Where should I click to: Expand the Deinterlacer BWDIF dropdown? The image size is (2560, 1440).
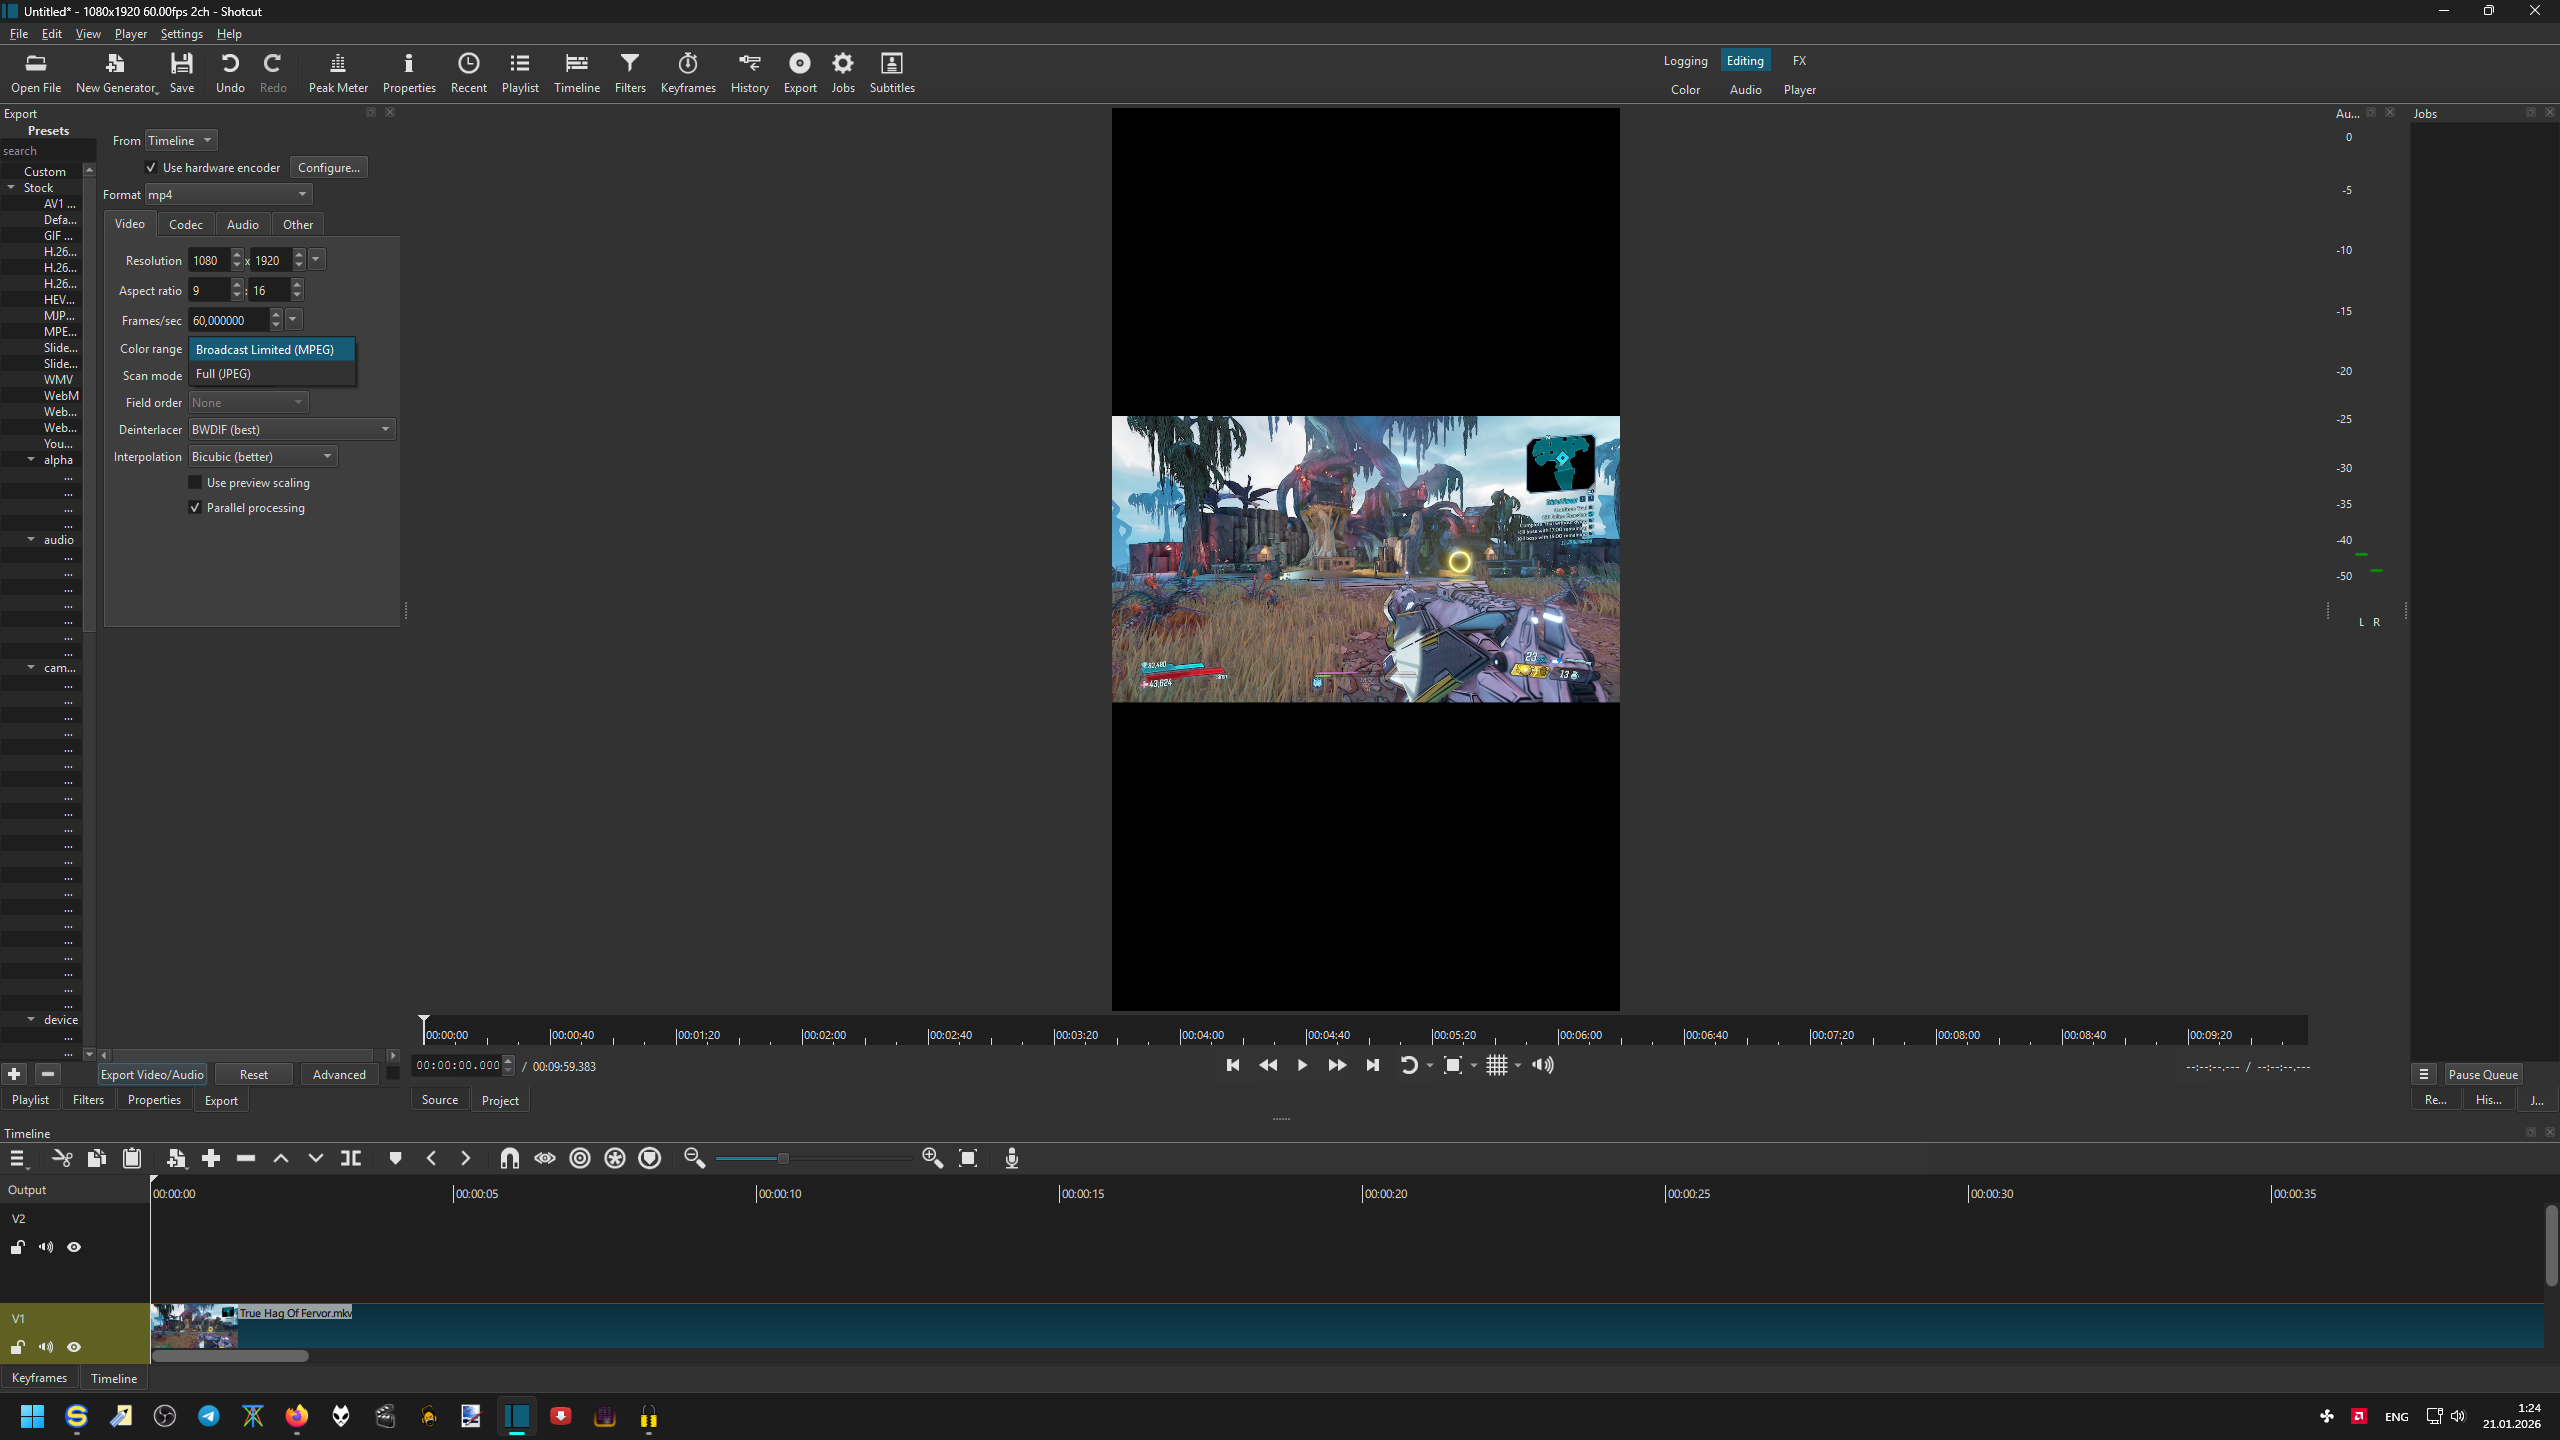point(291,430)
